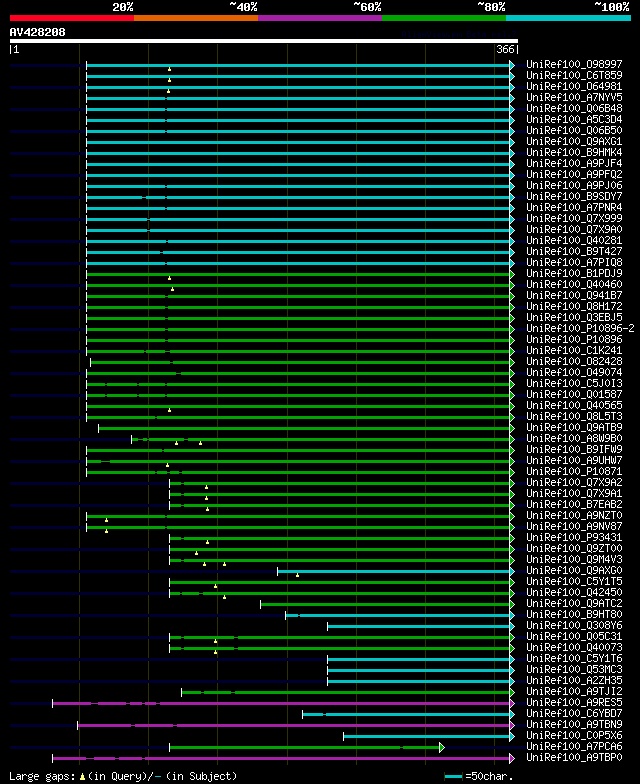
Task: Select the UniRef100_A5C3D4 label
Action: tap(574, 120)
